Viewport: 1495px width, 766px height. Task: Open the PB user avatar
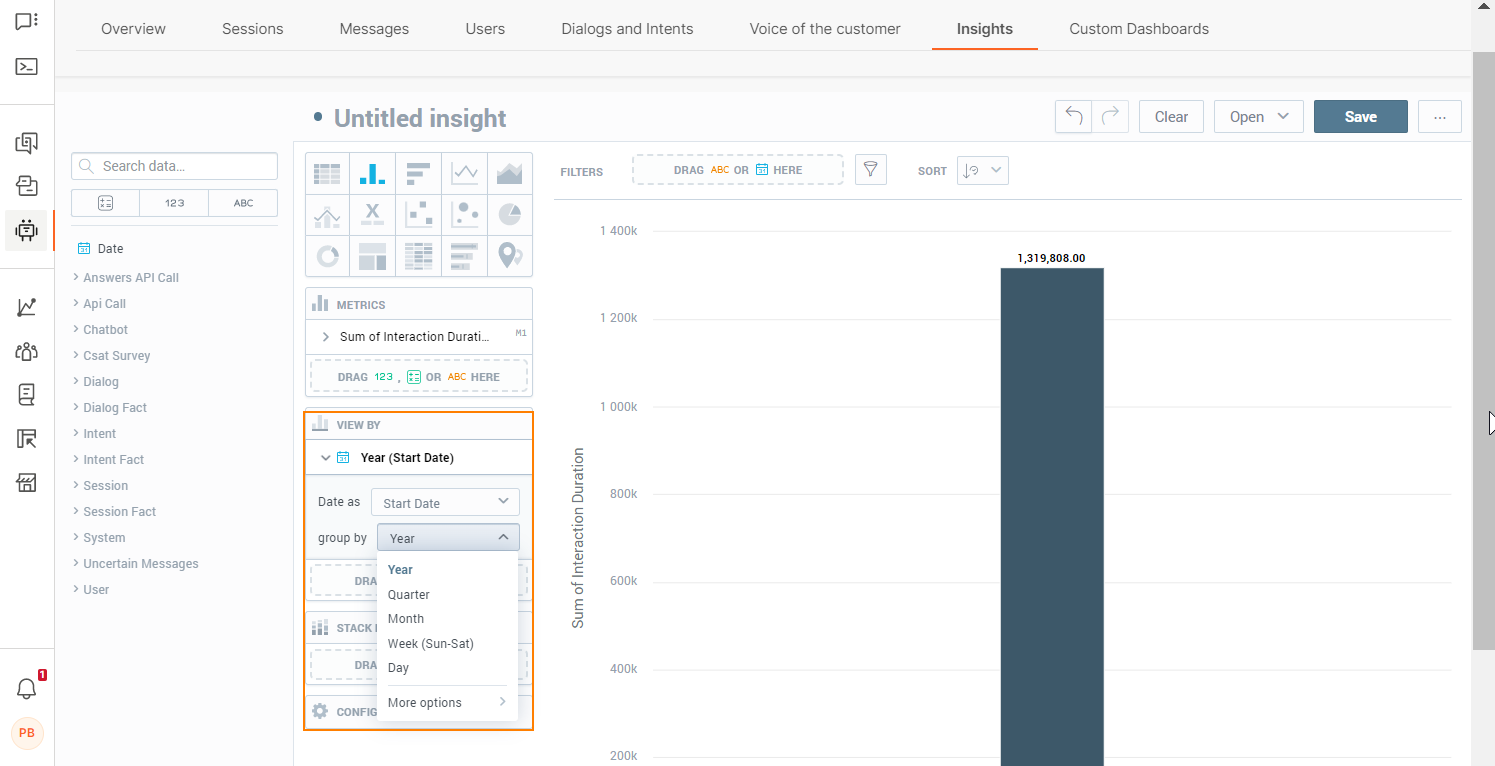(x=27, y=733)
